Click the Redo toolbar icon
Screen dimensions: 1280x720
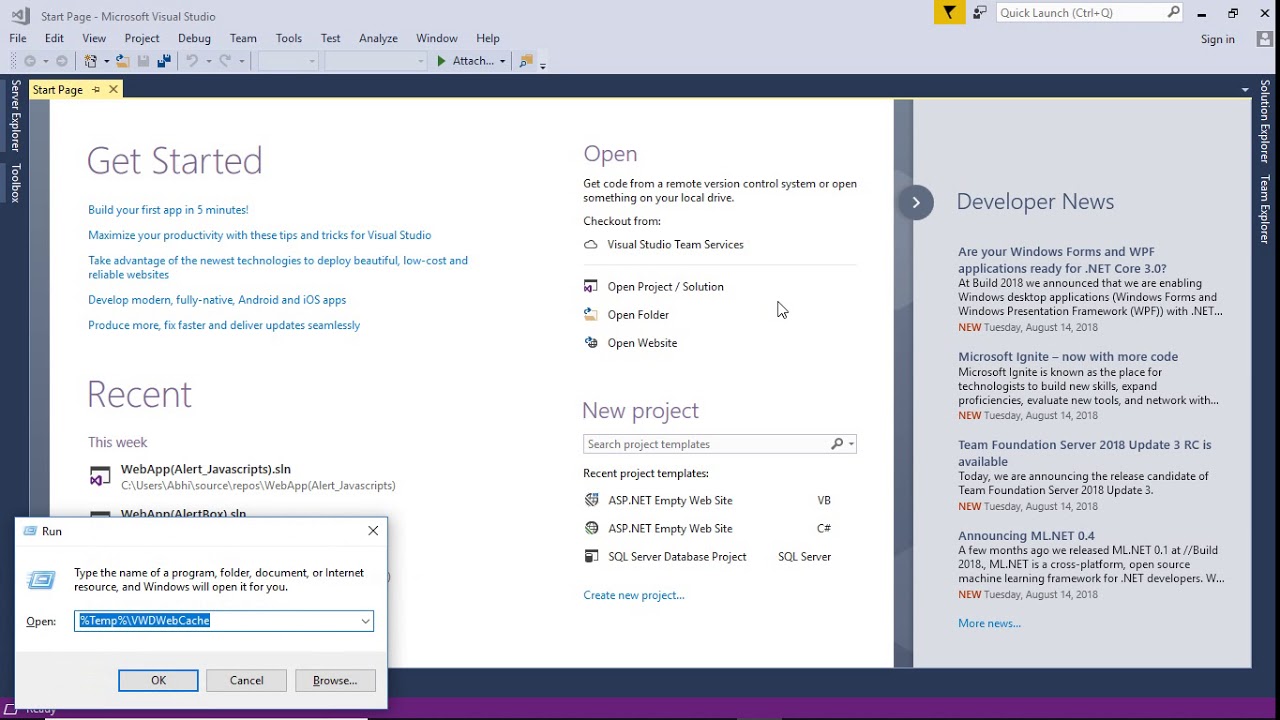click(x=225, y=61)
